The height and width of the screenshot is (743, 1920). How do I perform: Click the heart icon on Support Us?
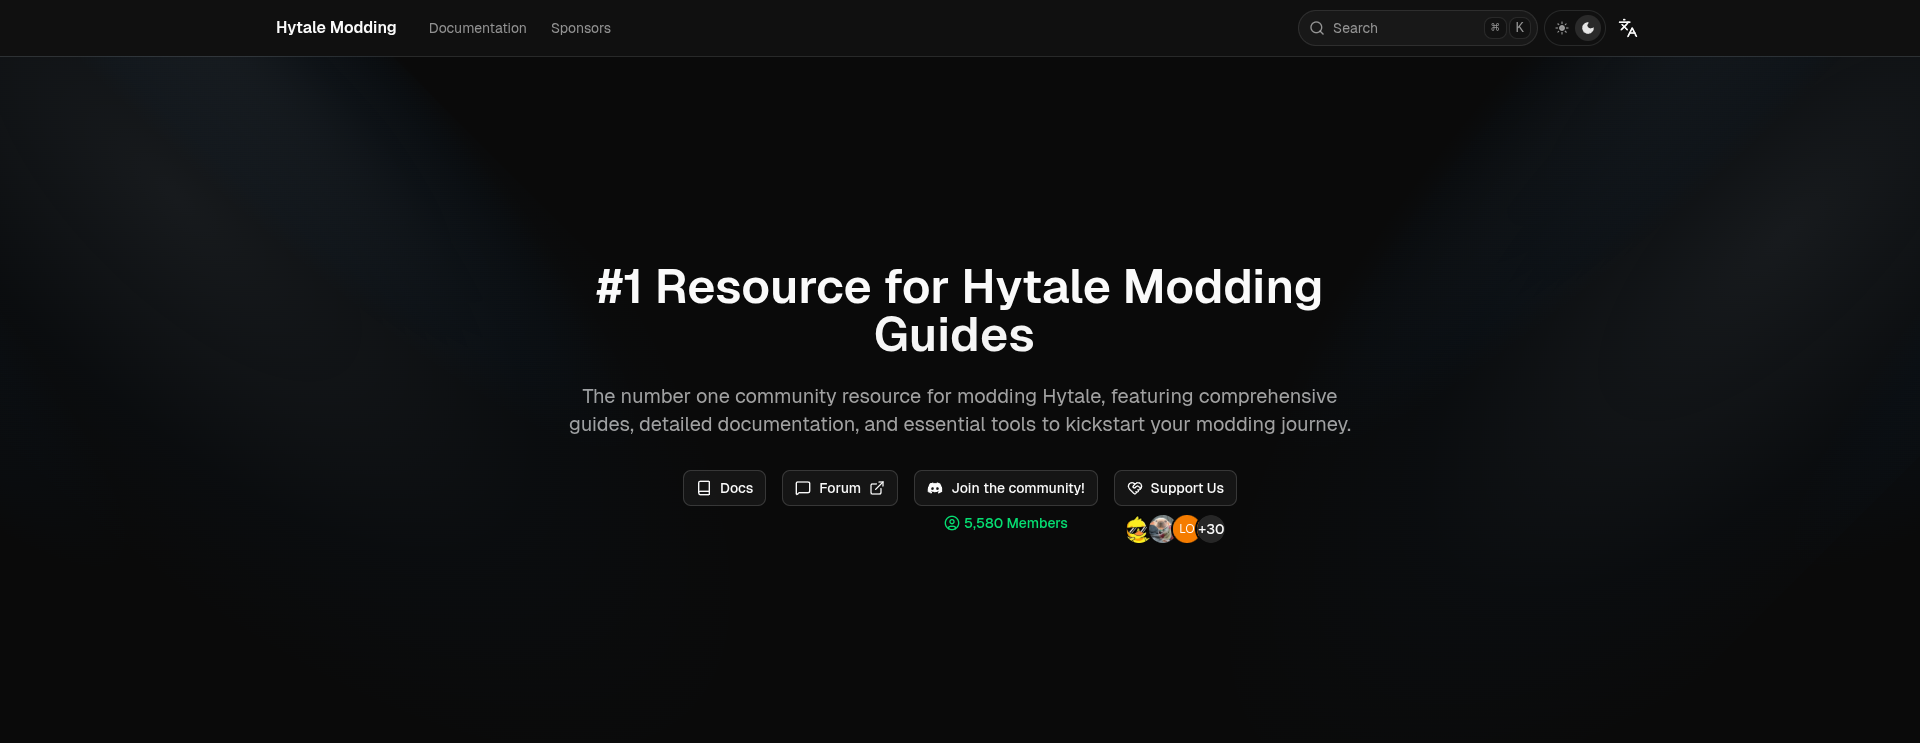pyautogui.click(x=1135, y=488)
